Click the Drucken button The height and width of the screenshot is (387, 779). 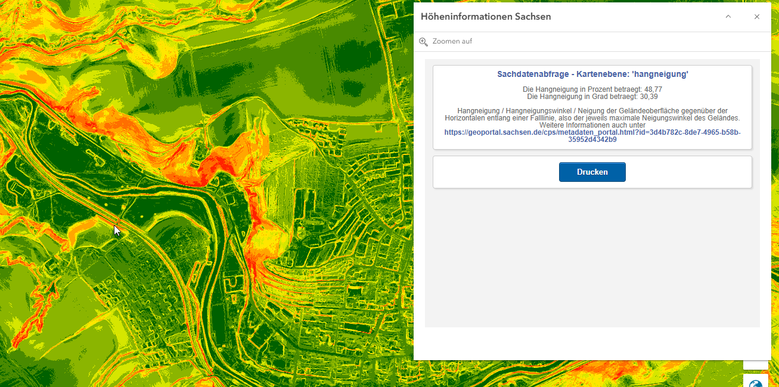pyautogui.click(x=592, y=172)
